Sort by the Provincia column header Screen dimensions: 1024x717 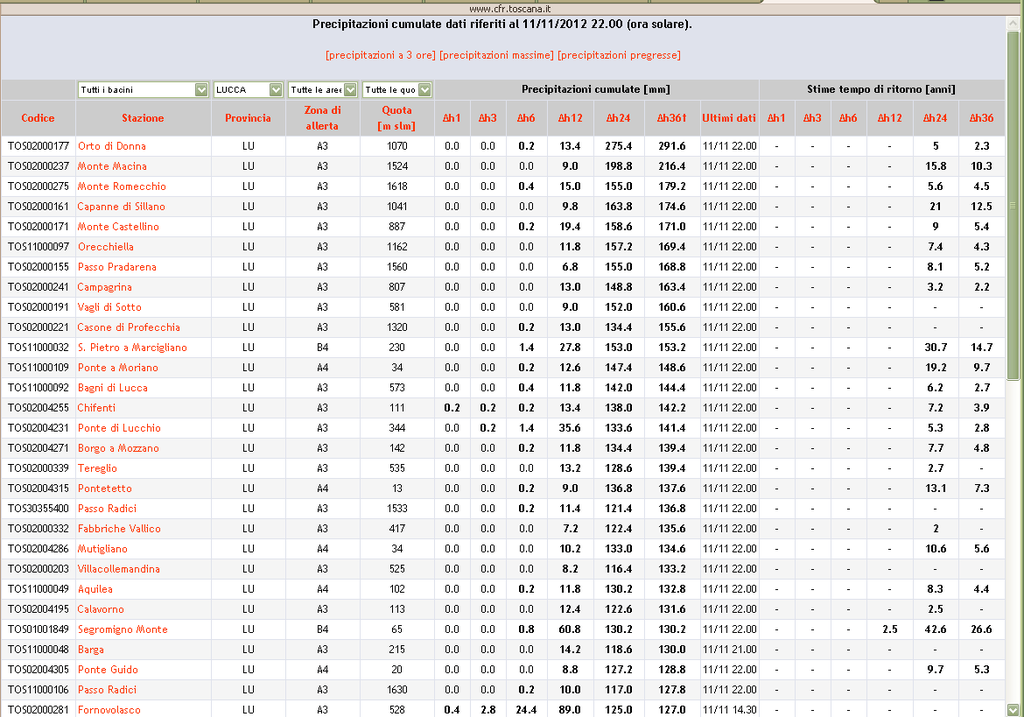pos(248,118)
